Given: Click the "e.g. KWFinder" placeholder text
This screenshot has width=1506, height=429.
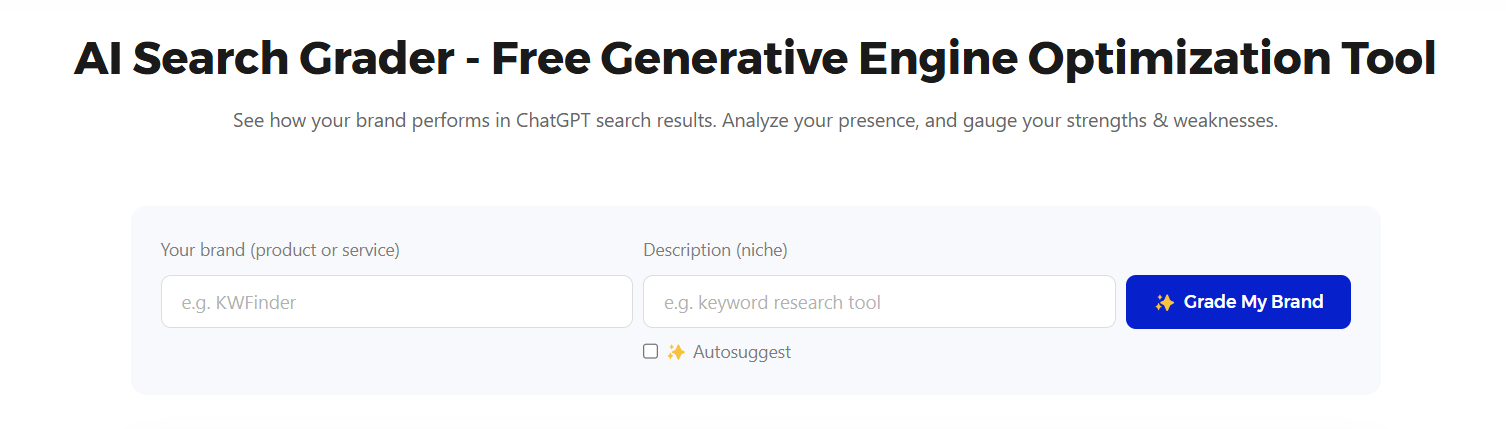Looking at the screenshot, I should point(239,302).
